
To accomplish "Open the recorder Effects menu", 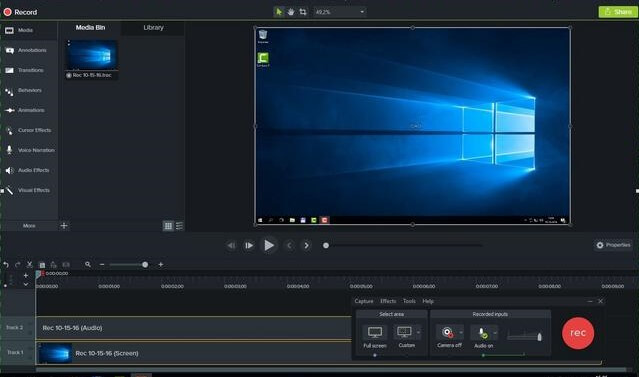I will [x=388, y=301].
